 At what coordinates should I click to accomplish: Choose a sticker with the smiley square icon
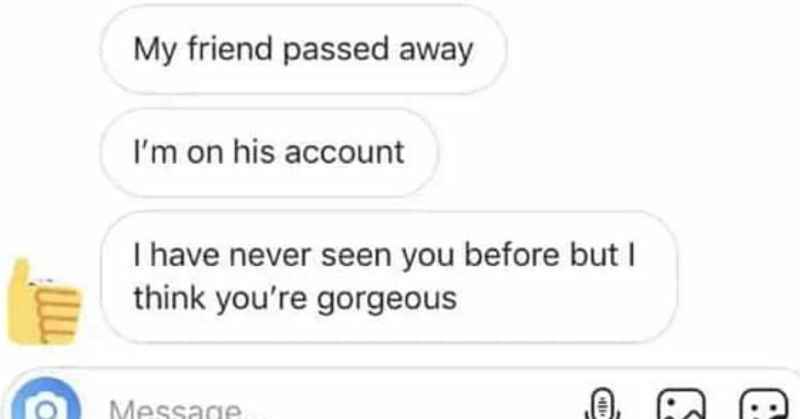(x=764, y=404)
